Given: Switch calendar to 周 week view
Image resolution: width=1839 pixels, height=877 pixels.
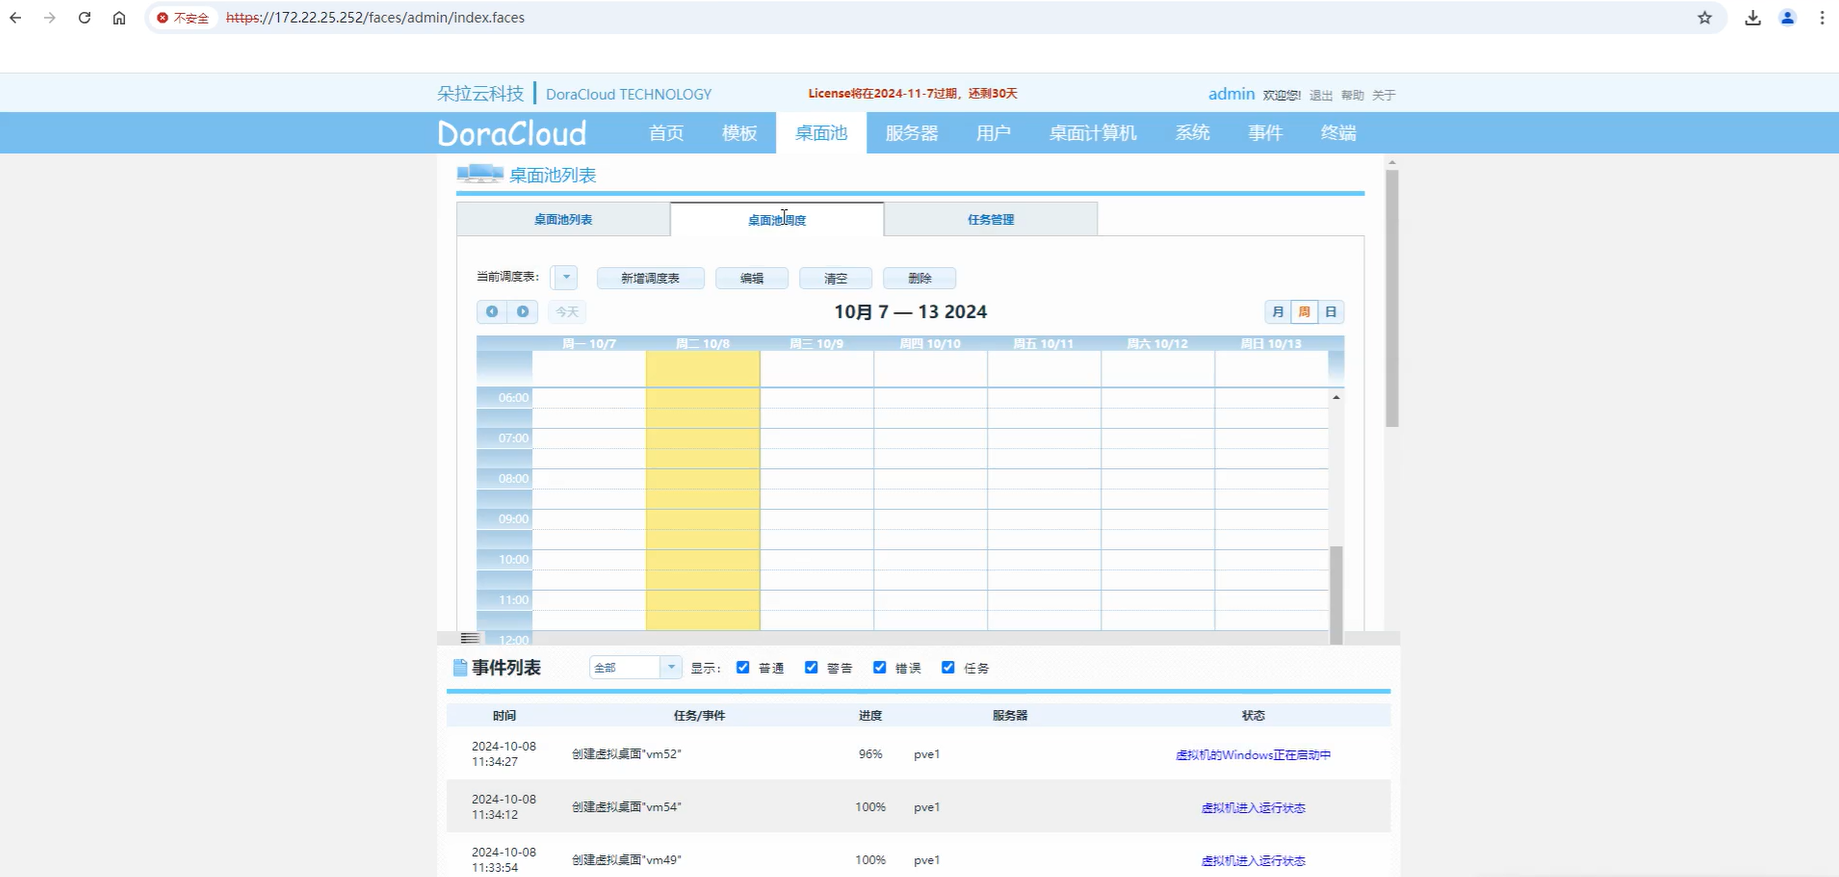Looking at the screenshot, I should (1304, 312).
